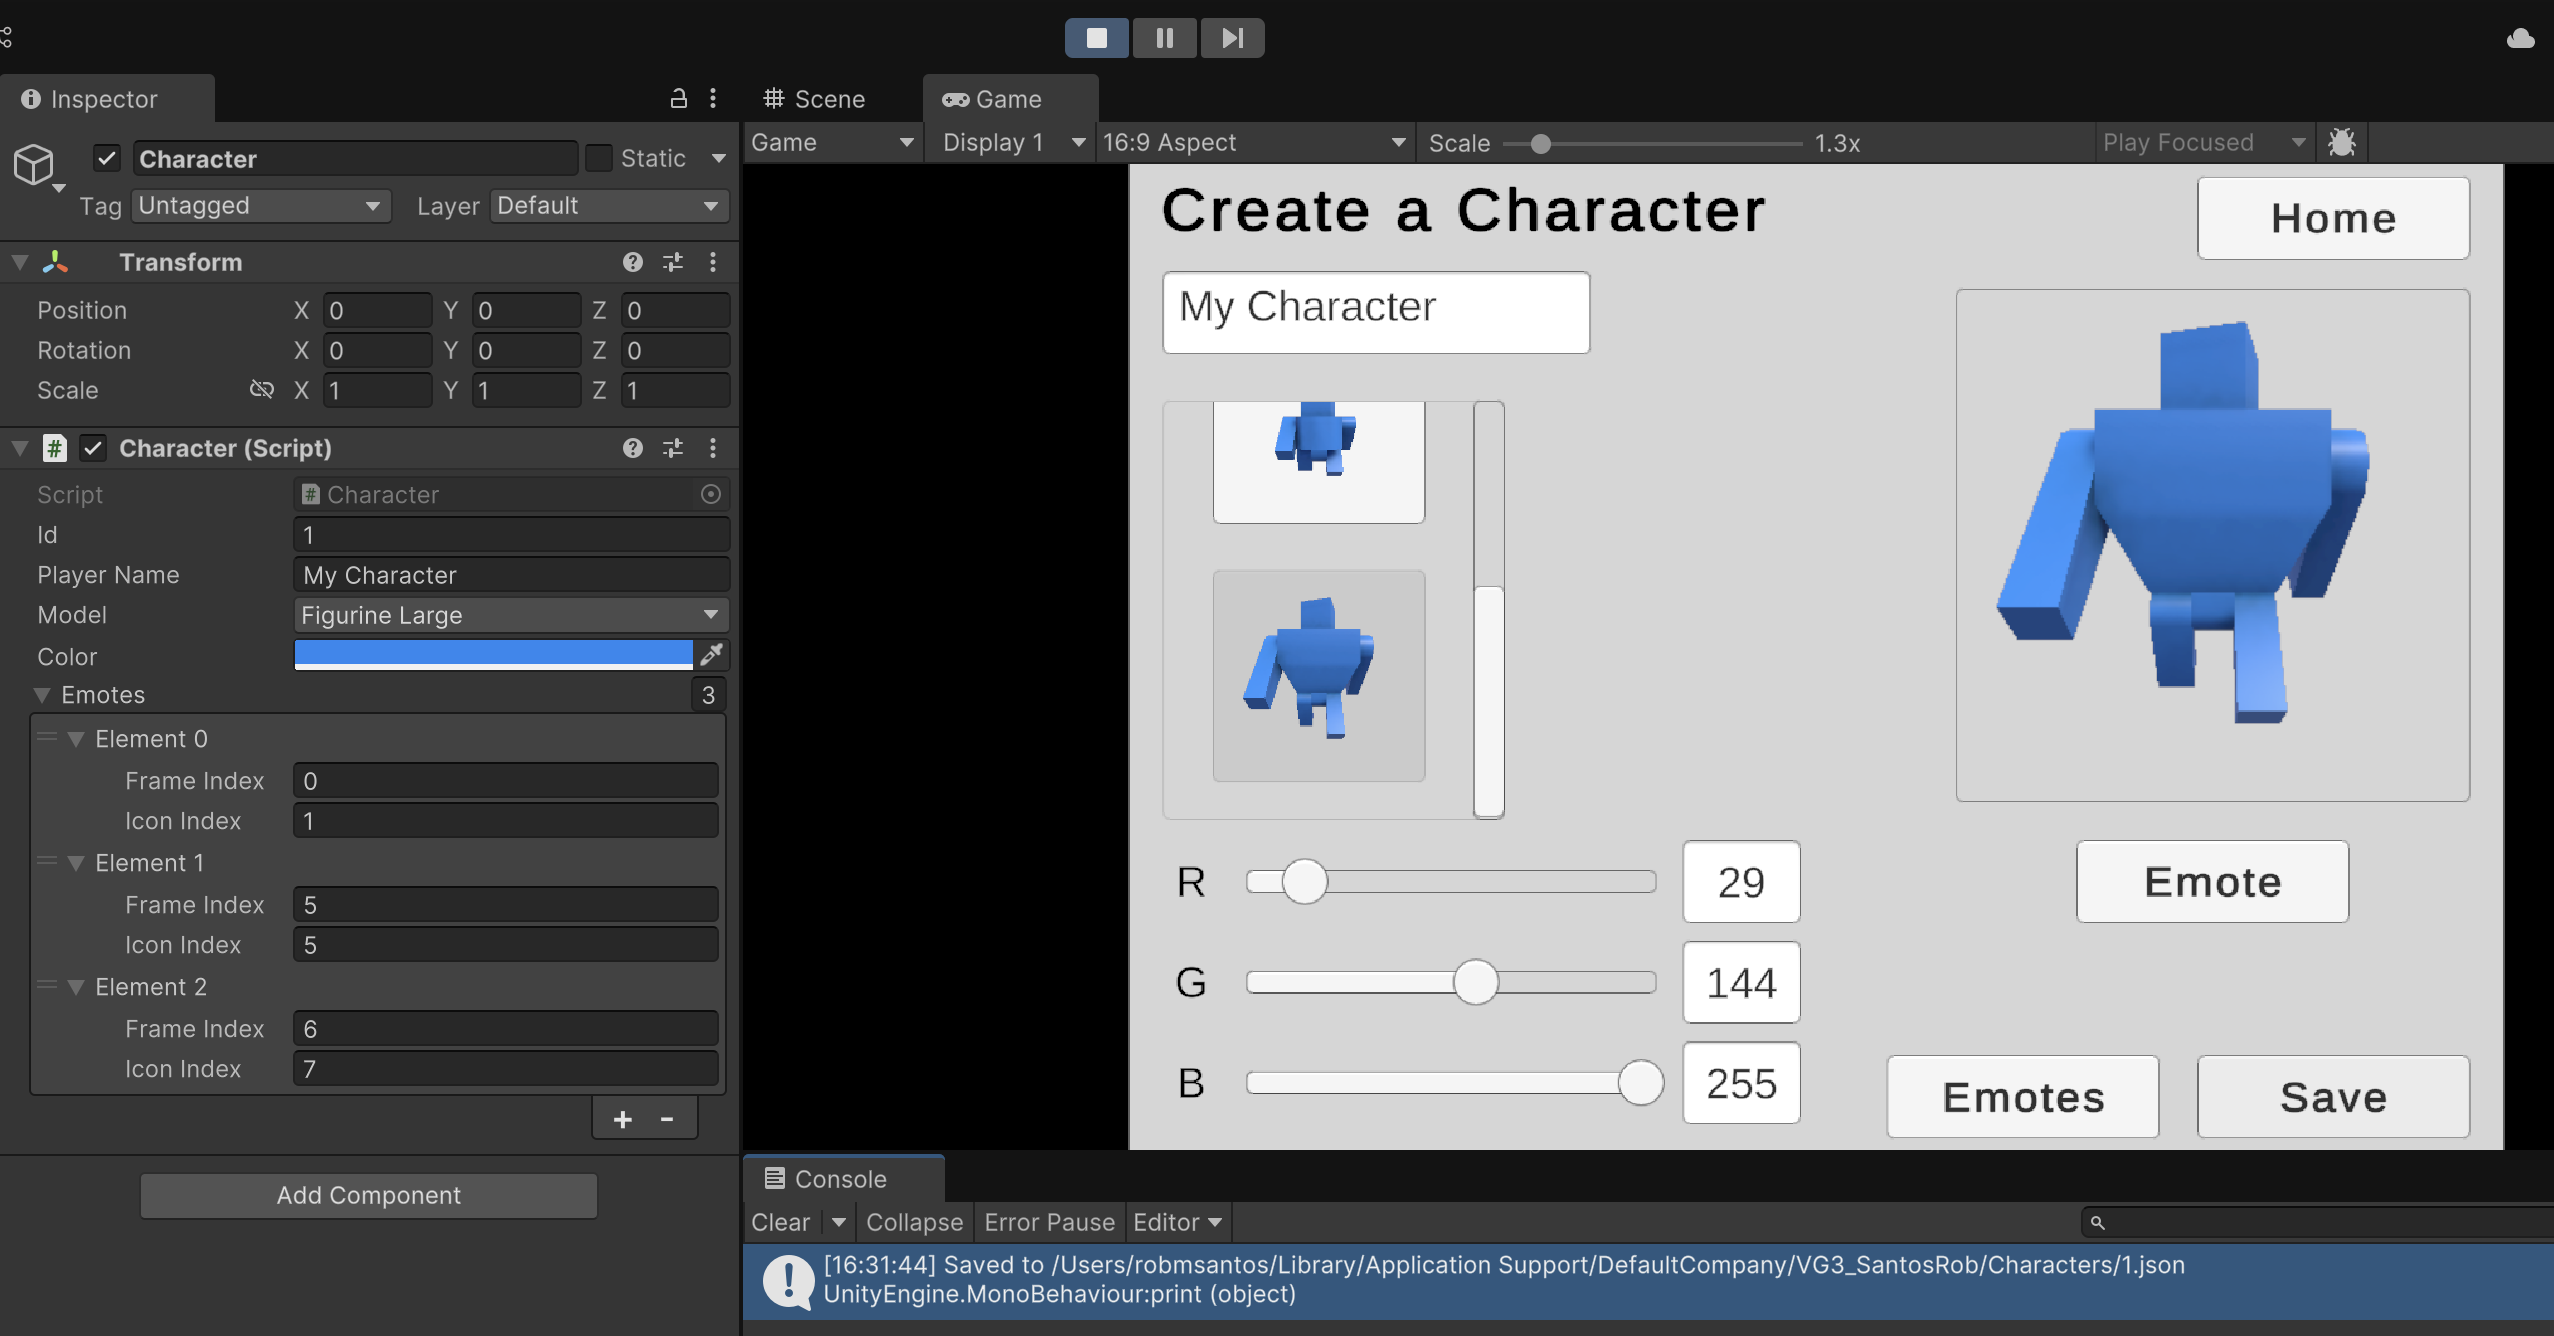Enable the Static checkbox
This screenshot has height=1336, width=2554.
click(x=599, y=158)
